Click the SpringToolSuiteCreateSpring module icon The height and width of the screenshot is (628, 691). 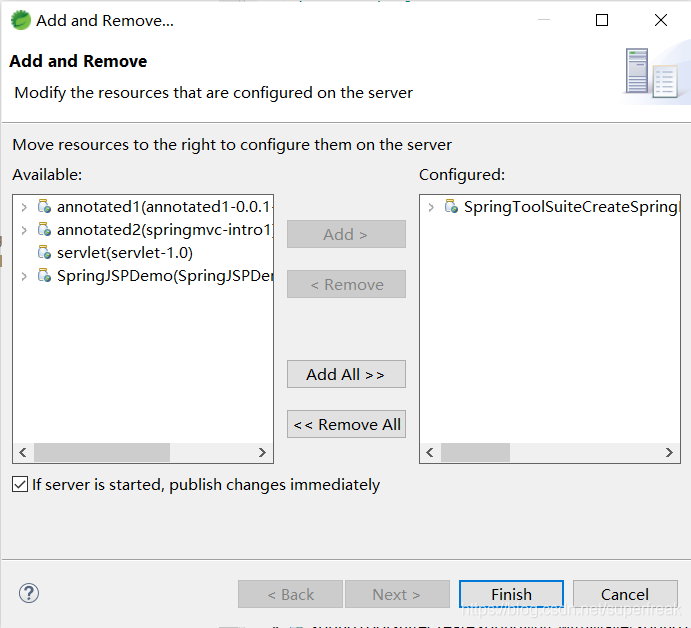pyautogui.click(x=451, y=206)
